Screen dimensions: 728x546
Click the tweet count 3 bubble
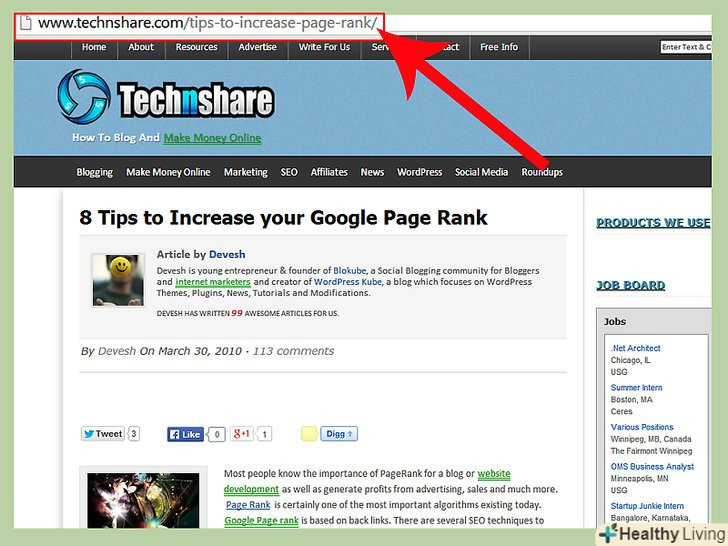tap(134, 434)
